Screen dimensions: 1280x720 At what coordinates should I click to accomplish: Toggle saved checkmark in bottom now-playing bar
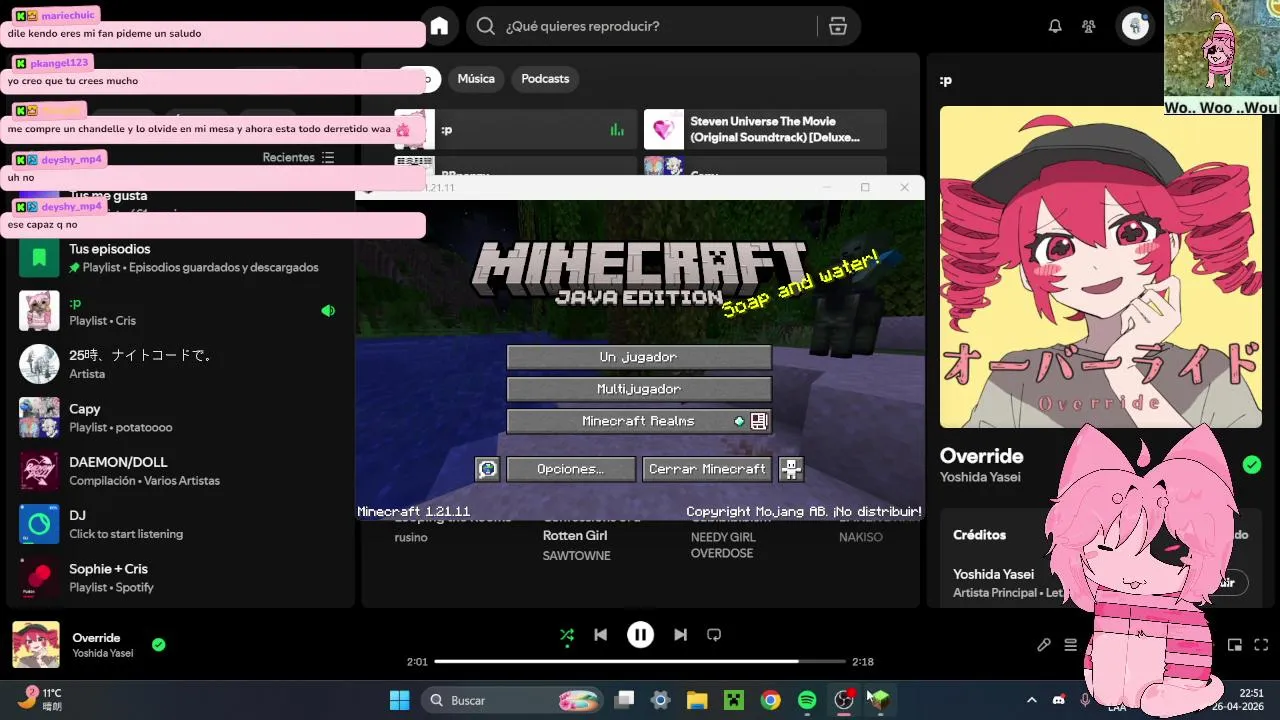coord(158,645)
